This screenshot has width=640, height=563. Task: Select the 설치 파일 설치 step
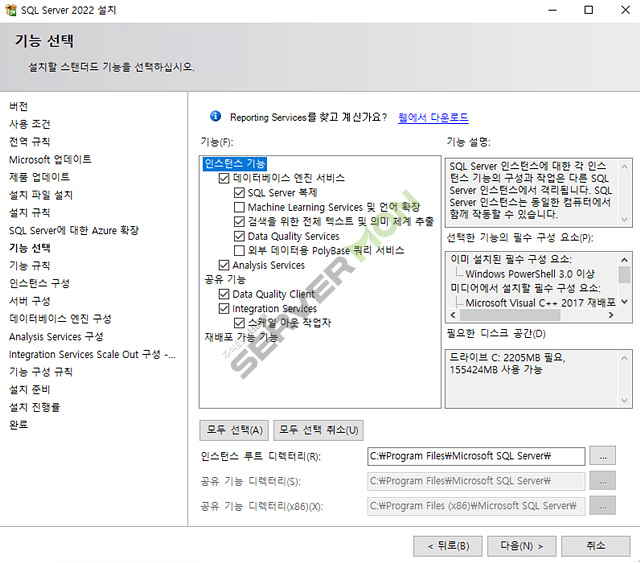point(41,195)
